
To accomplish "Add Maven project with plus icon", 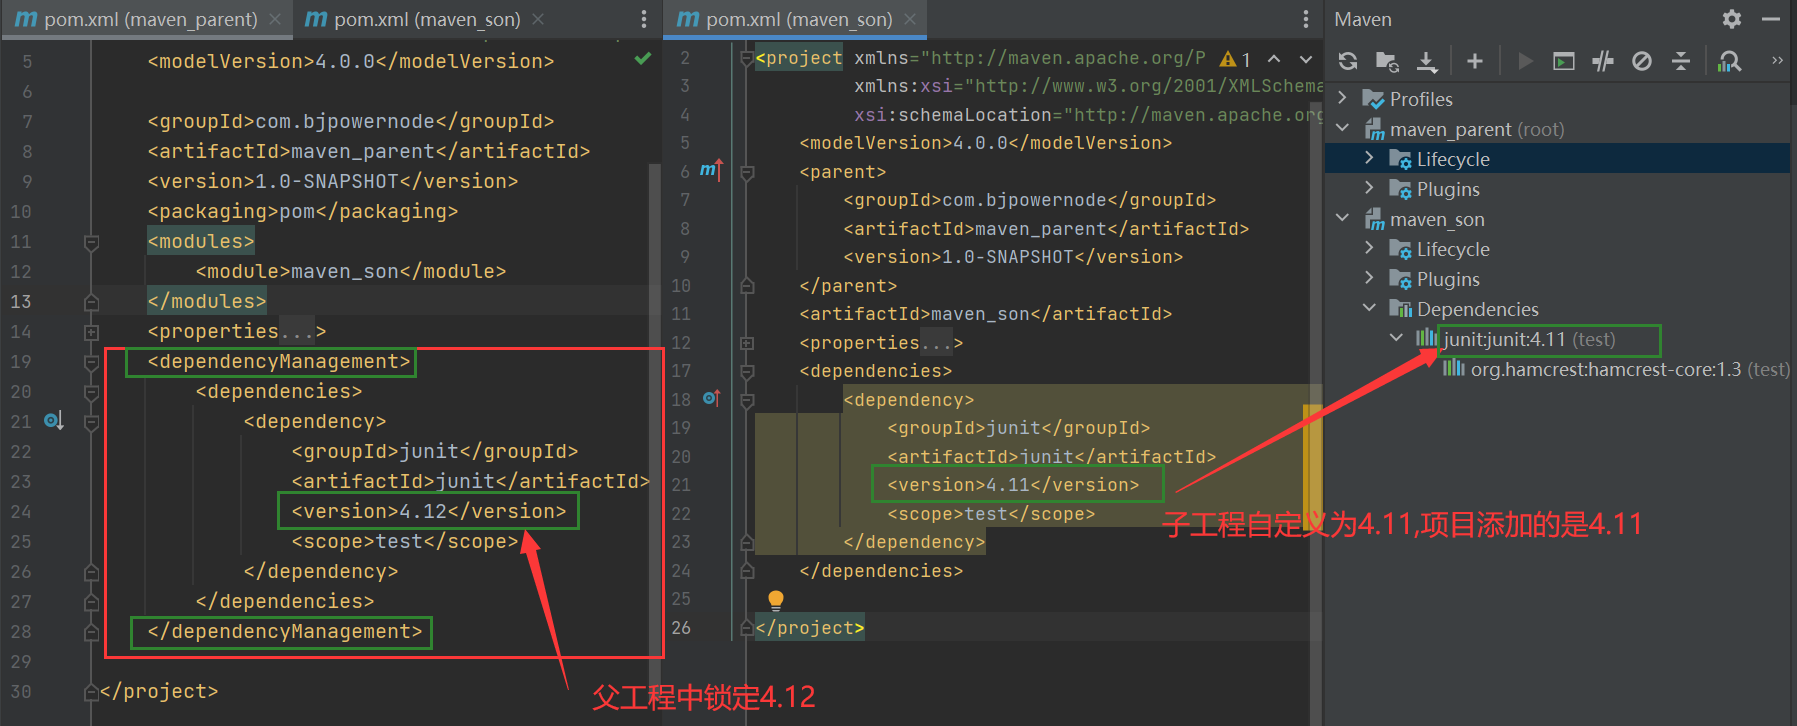I will [1474, 61].
